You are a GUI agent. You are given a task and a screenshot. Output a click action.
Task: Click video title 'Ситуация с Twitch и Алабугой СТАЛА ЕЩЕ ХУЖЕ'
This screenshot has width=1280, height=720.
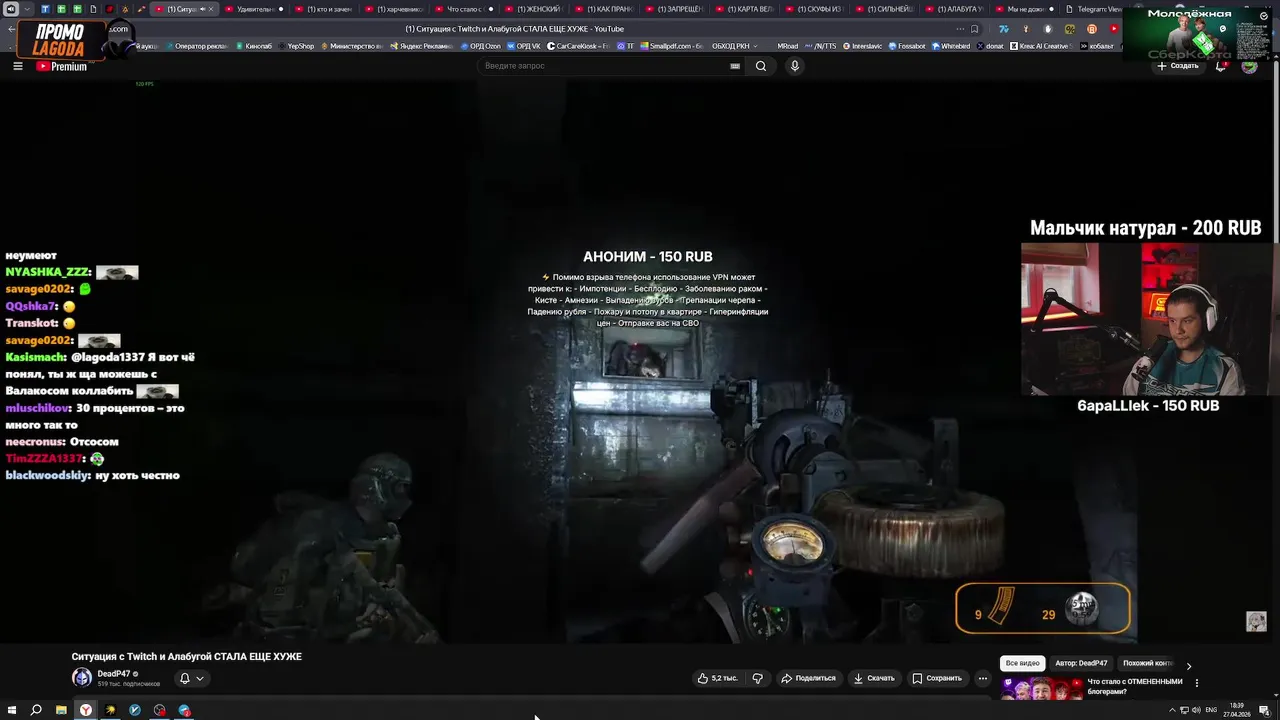(x=186, y=657)
